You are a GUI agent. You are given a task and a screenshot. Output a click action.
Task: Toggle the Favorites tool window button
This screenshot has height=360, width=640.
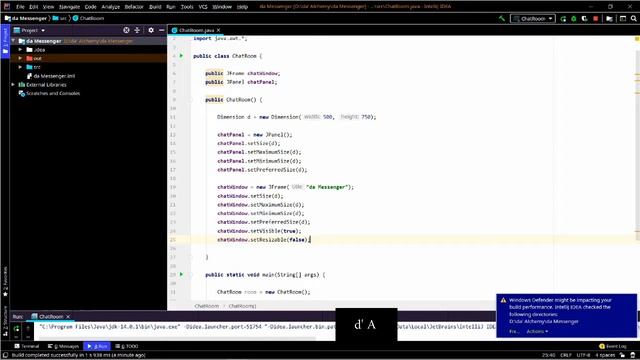tap(5, 282)
